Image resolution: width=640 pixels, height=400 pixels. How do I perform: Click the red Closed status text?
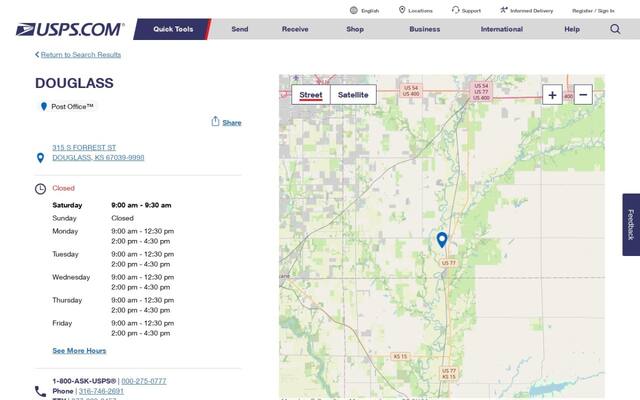[63, 188]
